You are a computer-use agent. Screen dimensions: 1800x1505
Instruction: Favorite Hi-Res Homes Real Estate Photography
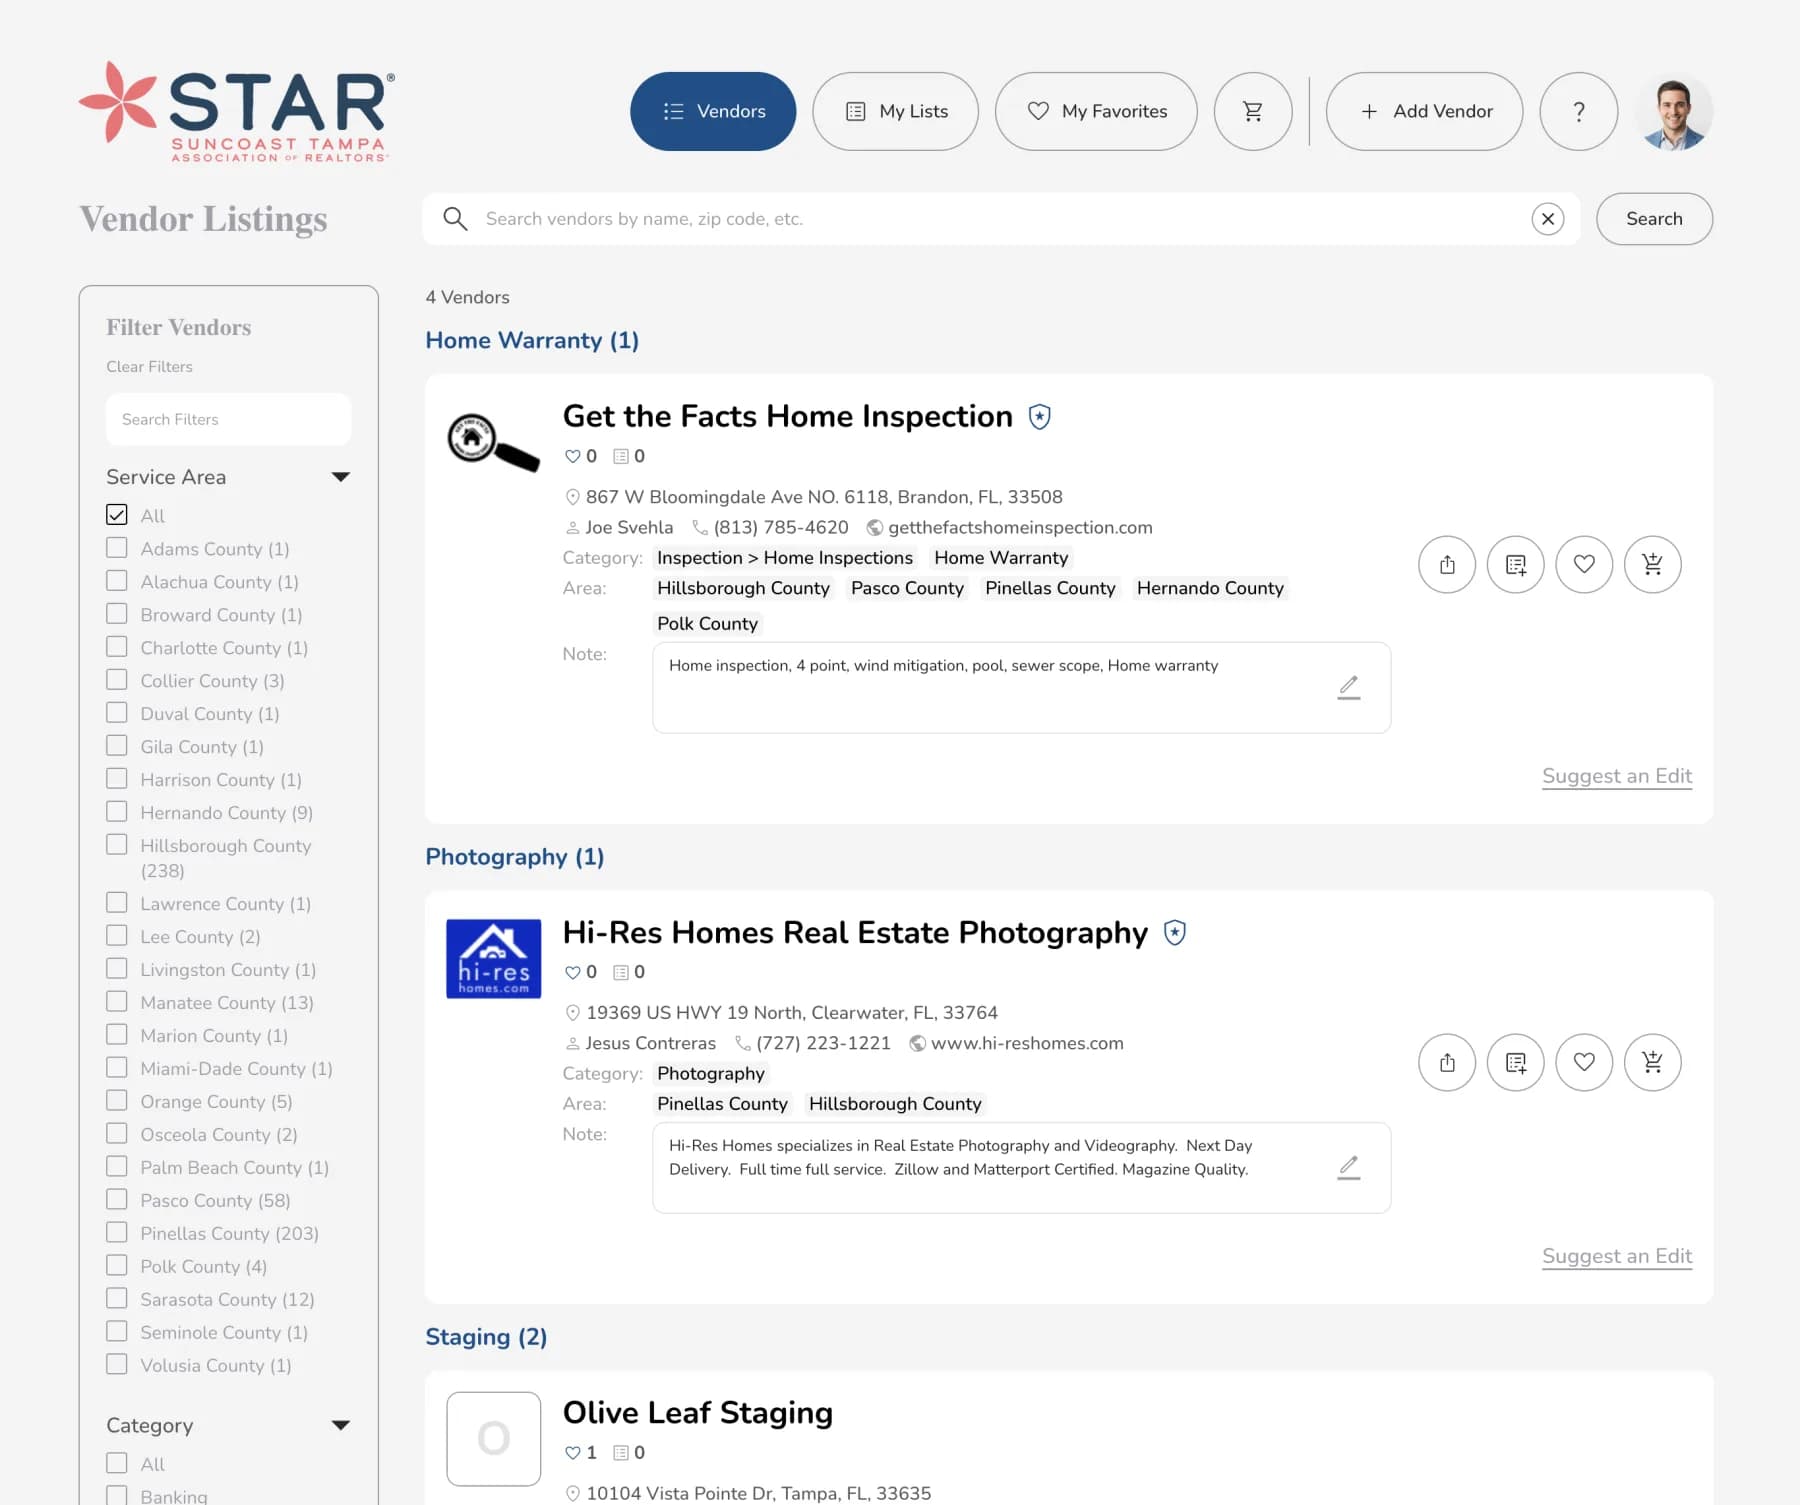pyautogui.click(x=1583, y=1062)
